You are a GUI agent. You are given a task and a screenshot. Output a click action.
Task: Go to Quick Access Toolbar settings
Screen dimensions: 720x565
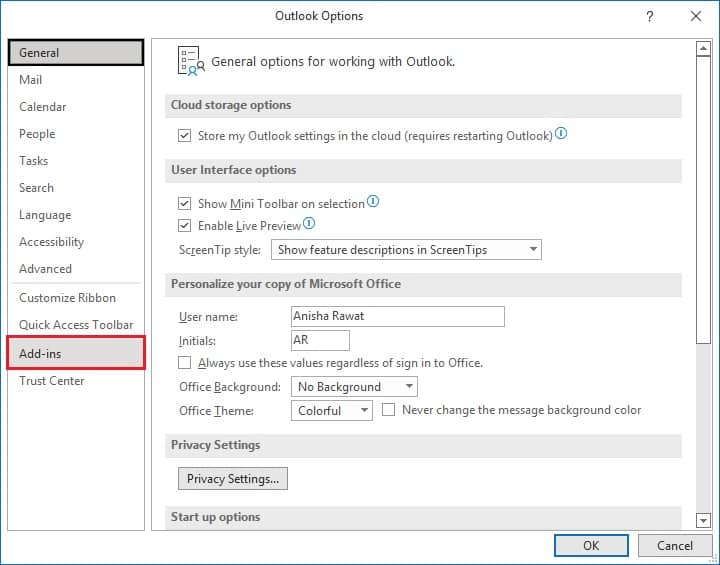76,325
